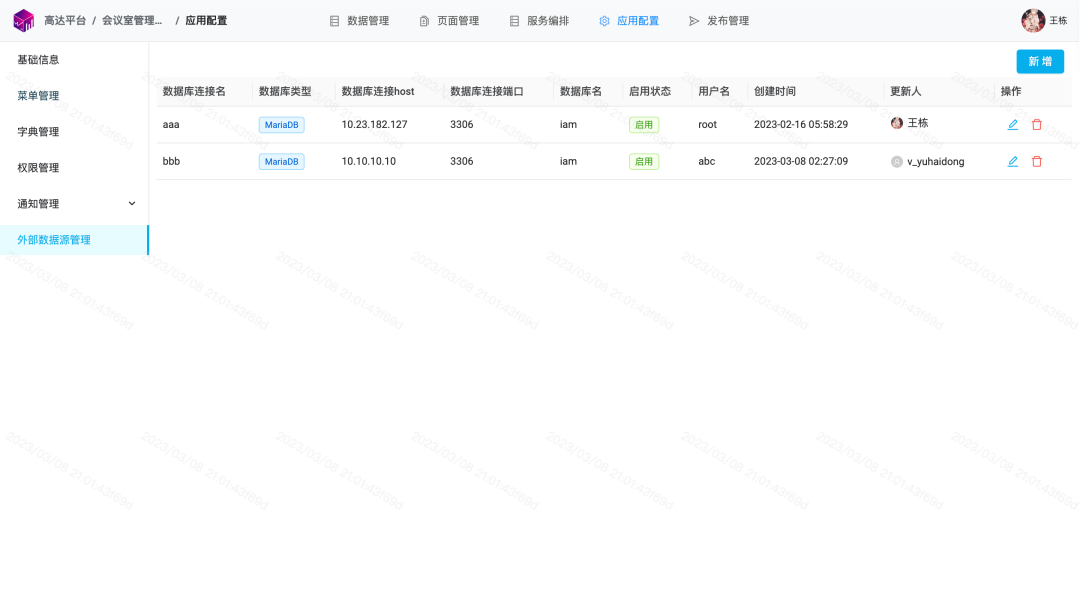Edit the aaa database connection

(1012, 125)
